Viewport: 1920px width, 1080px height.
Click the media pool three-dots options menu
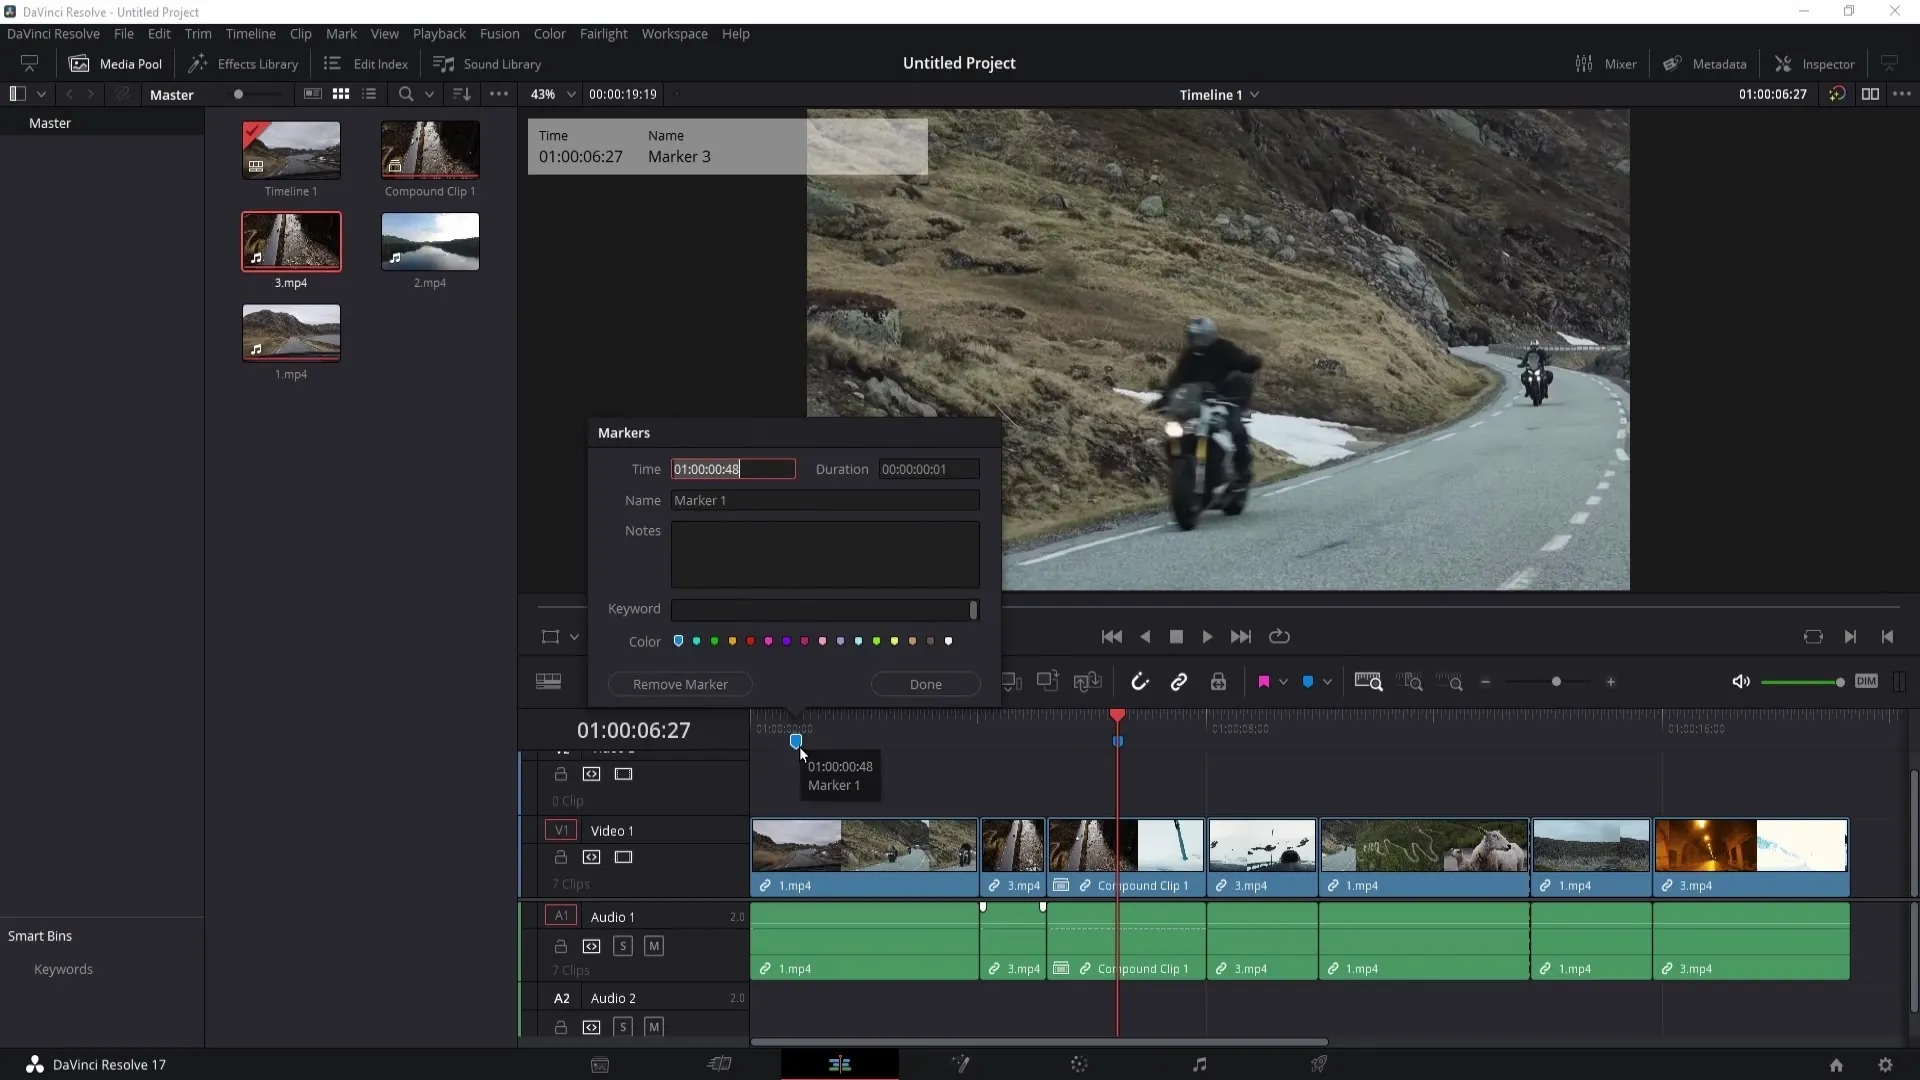(499, 94)
